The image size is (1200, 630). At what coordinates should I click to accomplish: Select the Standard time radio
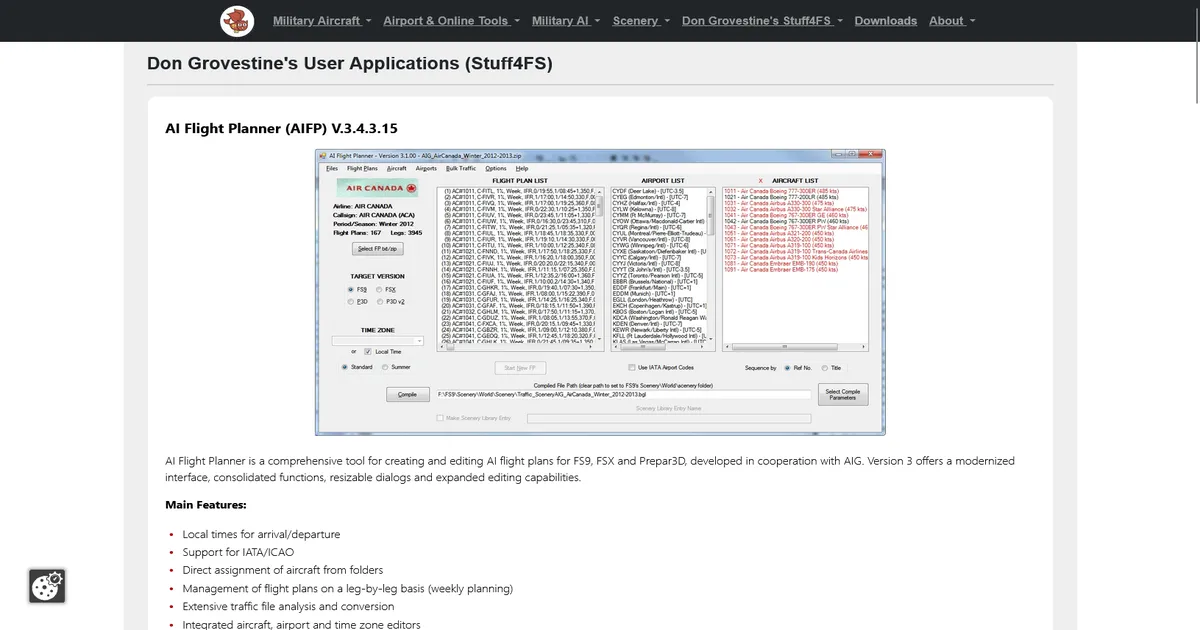point(345,367)
